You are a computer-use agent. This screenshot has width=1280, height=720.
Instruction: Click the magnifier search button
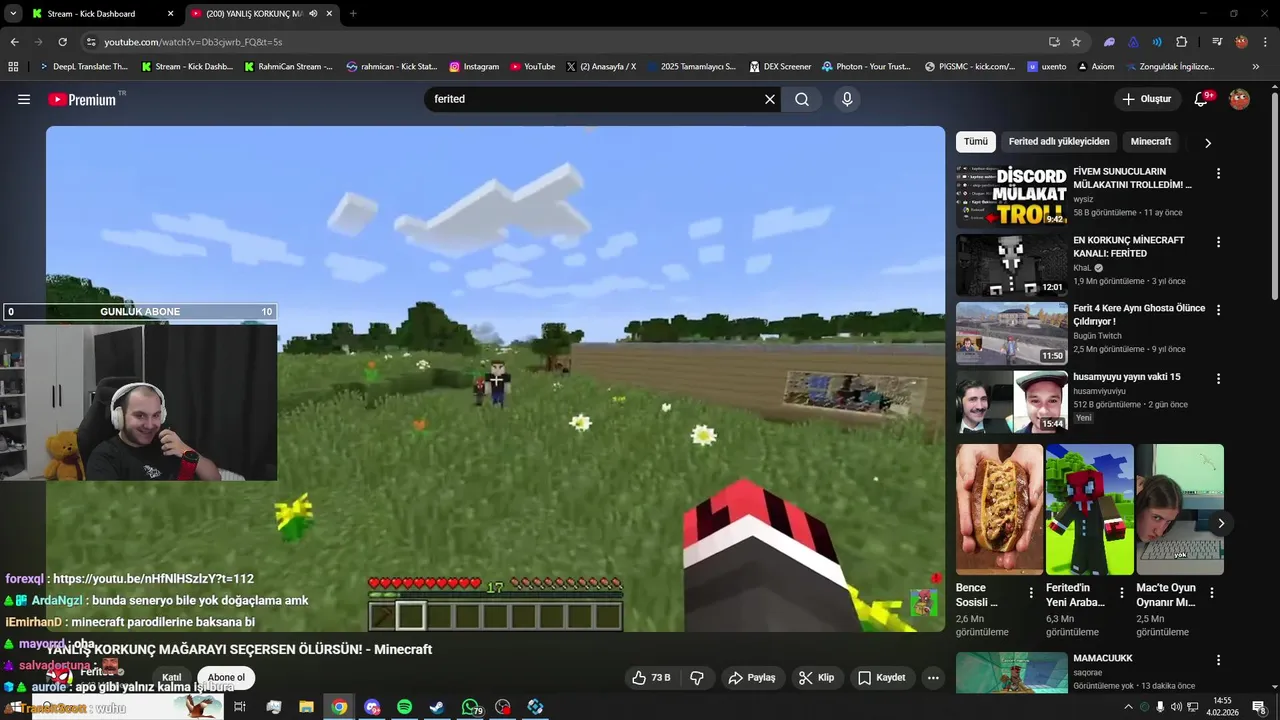[802, 99]
